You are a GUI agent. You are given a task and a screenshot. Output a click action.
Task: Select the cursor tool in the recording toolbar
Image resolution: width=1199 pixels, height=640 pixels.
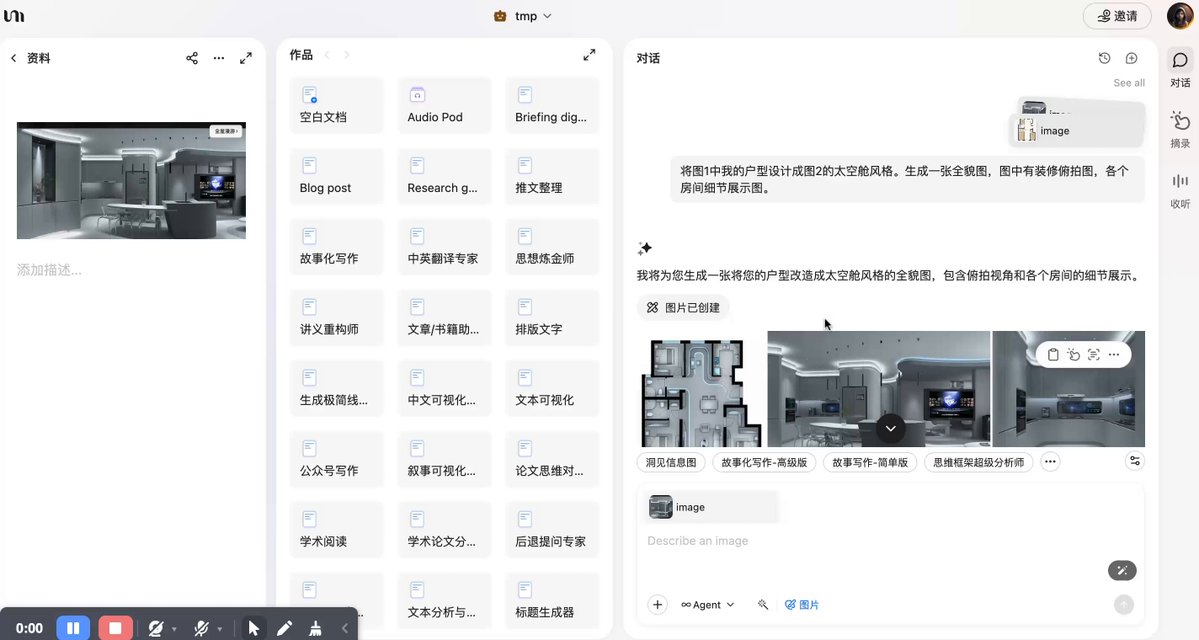(253, 627)
